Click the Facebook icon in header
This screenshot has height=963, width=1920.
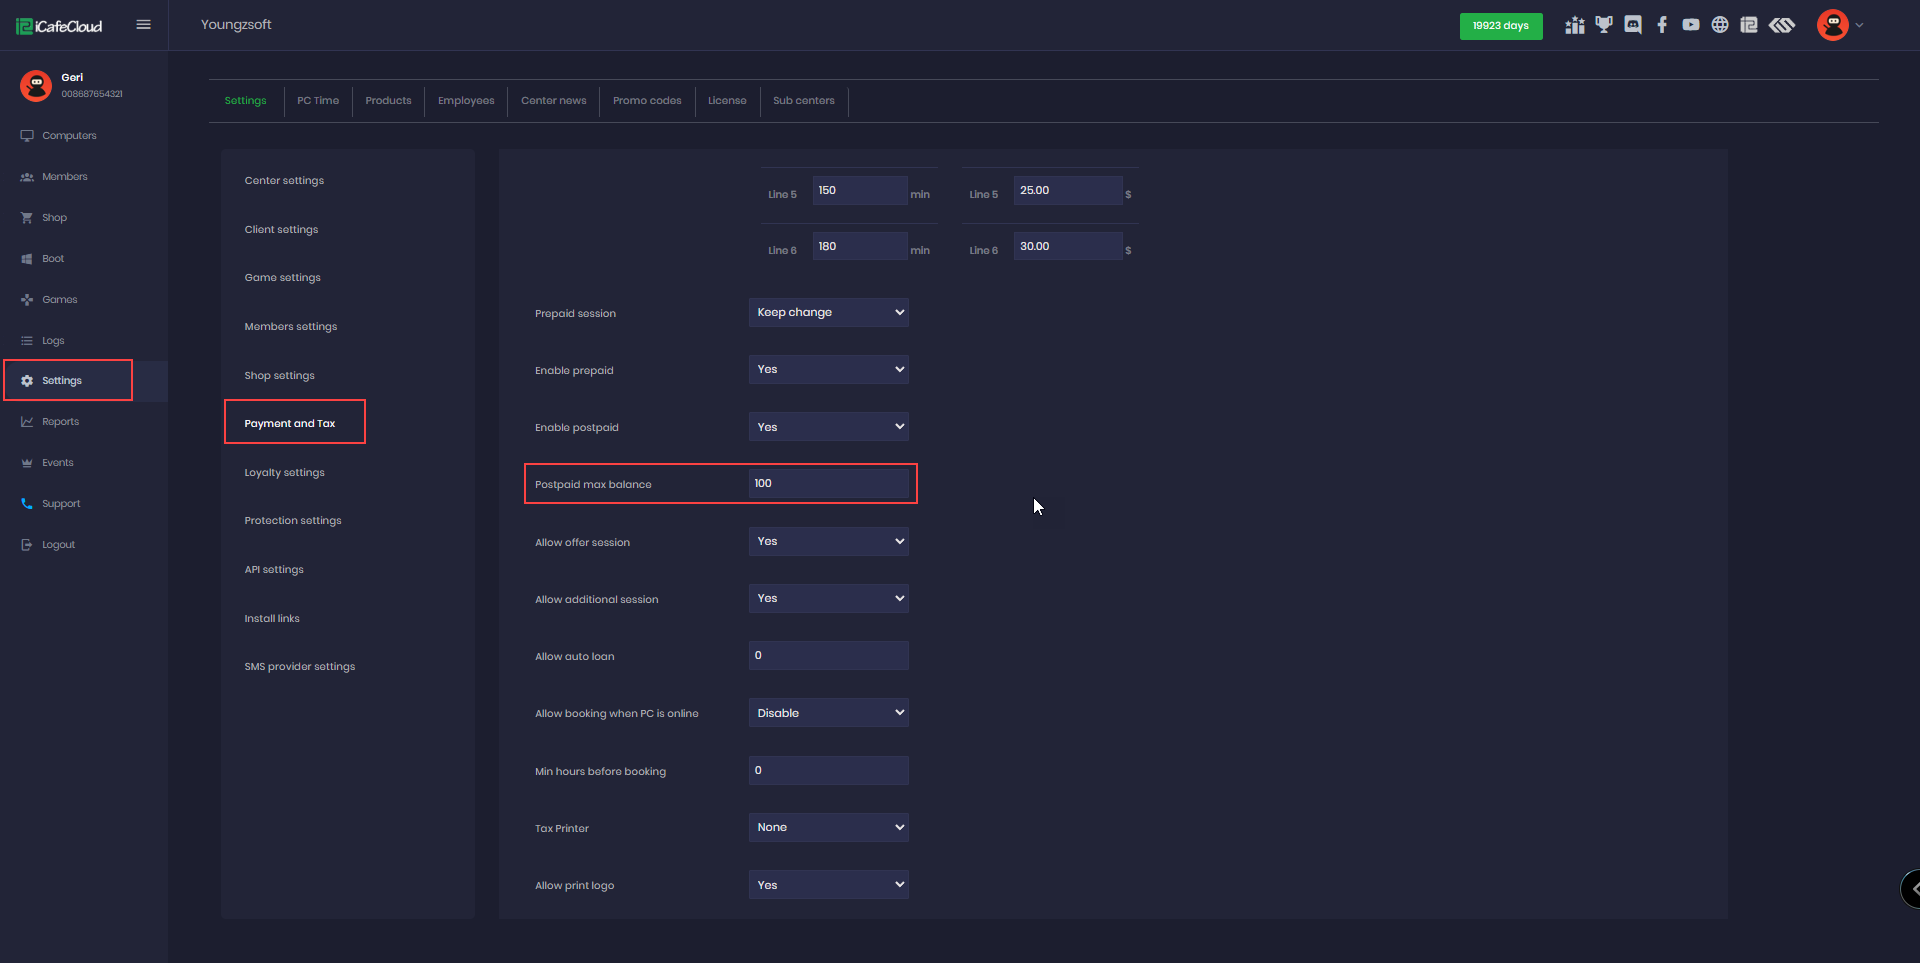pos(1662,24)
